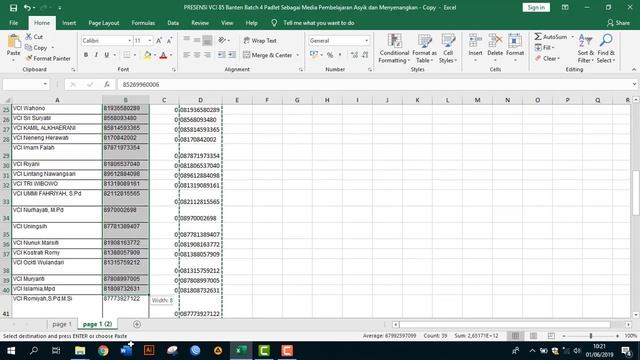Click the Fill Color bucket icon
The width and height of the screenshot is (640, 360).
pos(147,55)
